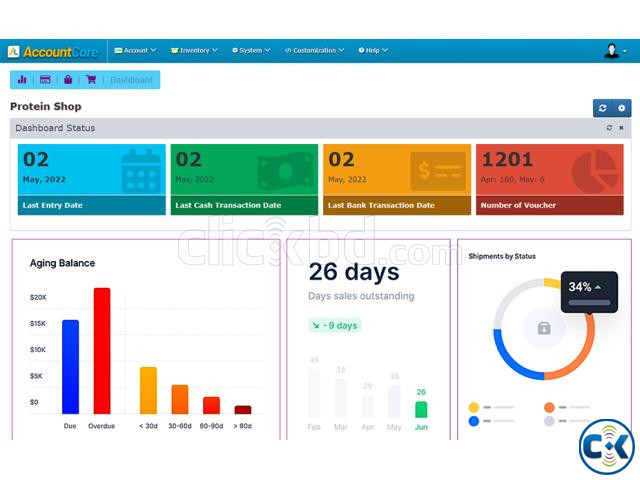Click the Dashboard breadcrumb link
The height and width of the screenshot is (480, 640).
(131, 80)
